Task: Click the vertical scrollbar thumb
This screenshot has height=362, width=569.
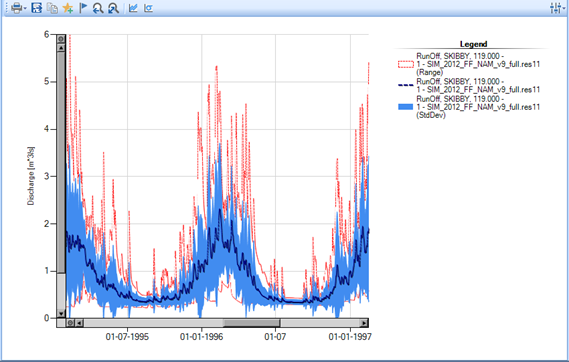Action: click(61, 163)
